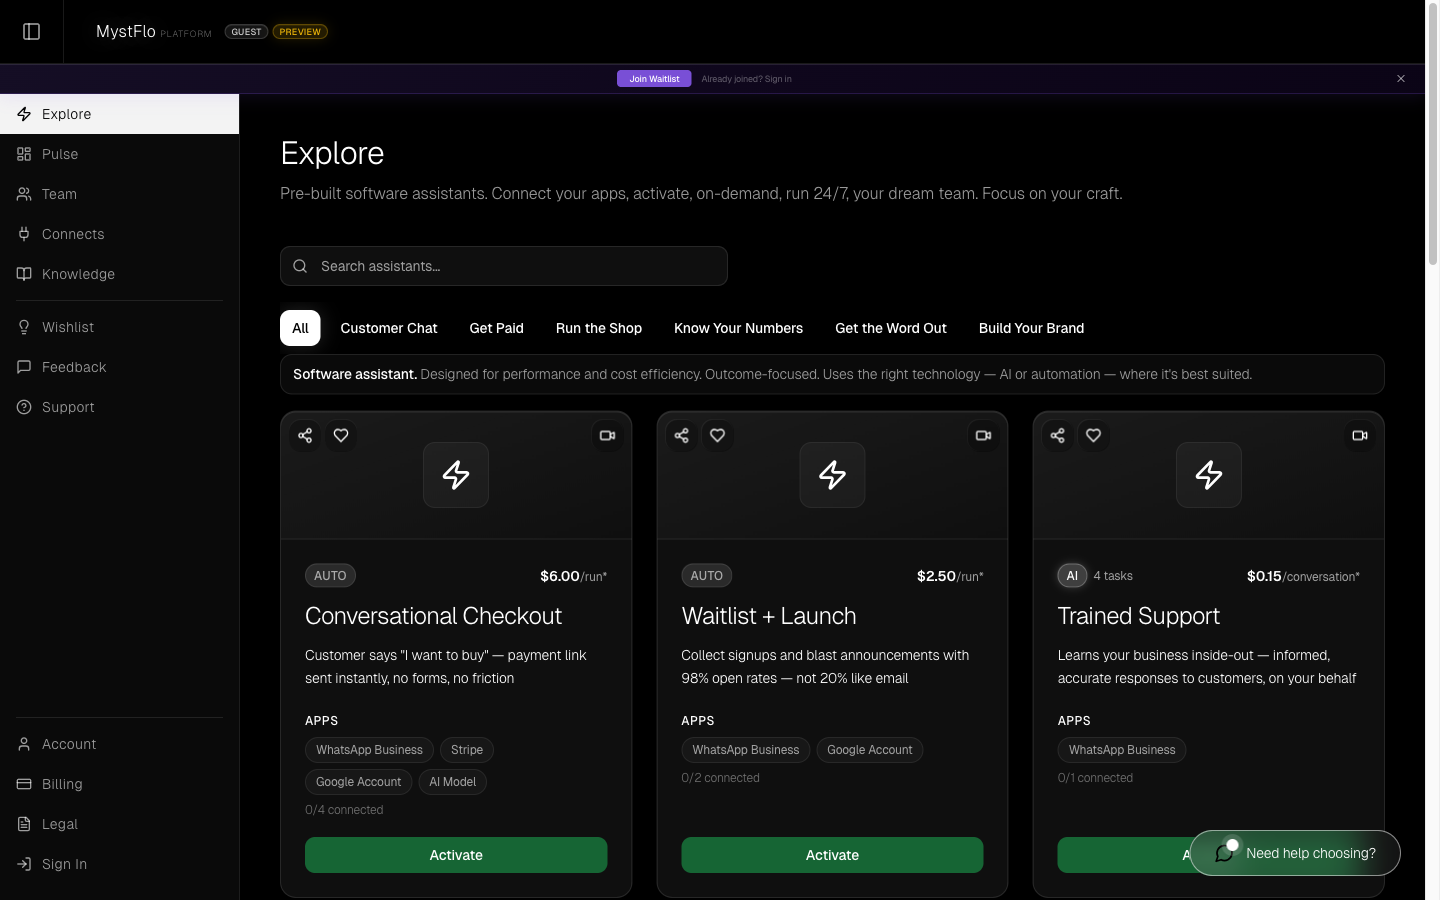Toggle the heart on the Waitlist + Launch card
Image resolution: width=1440 pixels, height=900 pixels.
pyautogui.click(x=717, y=435)
